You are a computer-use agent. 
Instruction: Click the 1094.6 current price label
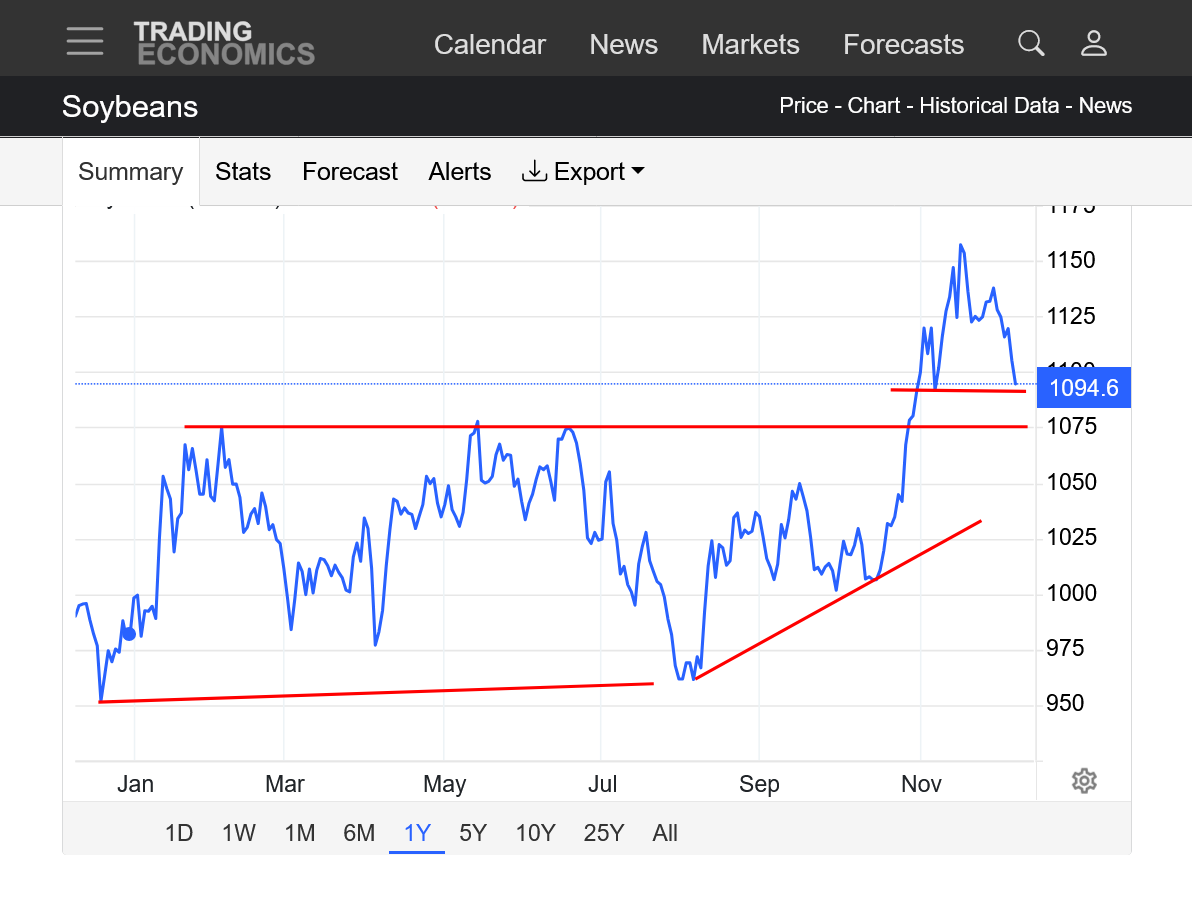click(x=1084, y=388)
